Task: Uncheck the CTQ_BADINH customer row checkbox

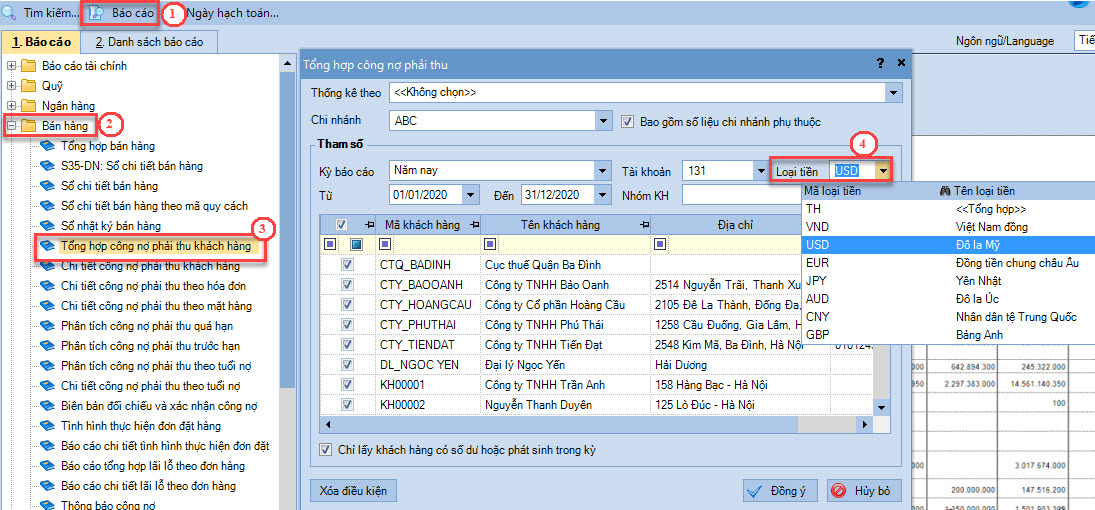Action: (x=347, y=265)
